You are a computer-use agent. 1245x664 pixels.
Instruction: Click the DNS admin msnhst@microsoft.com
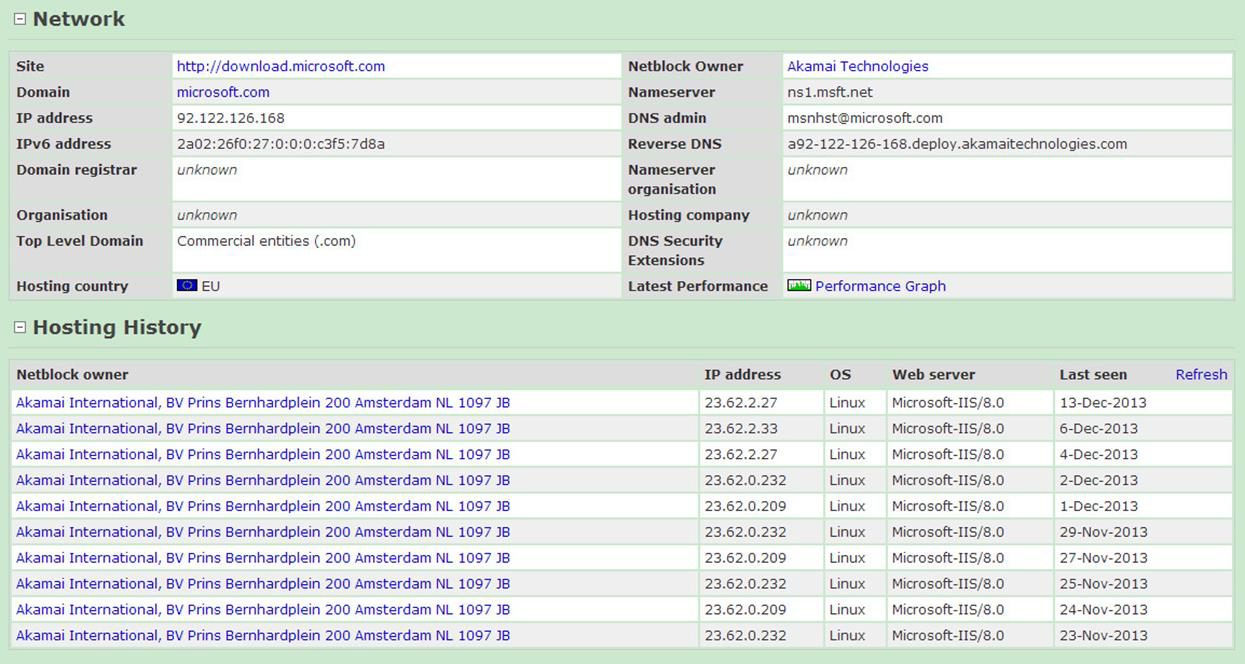tap(865, 118)
